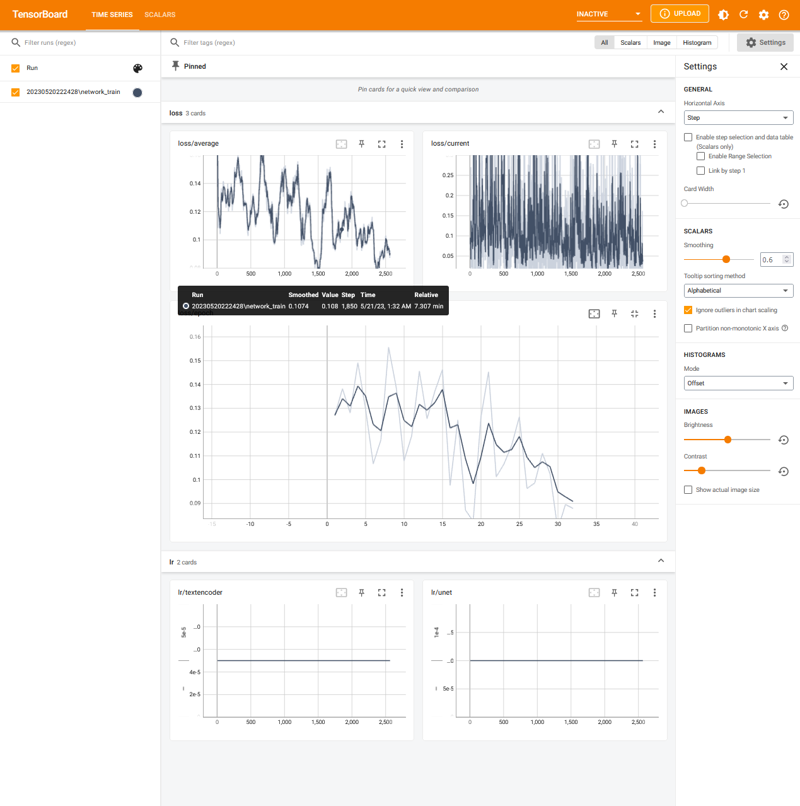Open the help question mark icon
This screenshot has width=800, height=806.
pos(784,14)
